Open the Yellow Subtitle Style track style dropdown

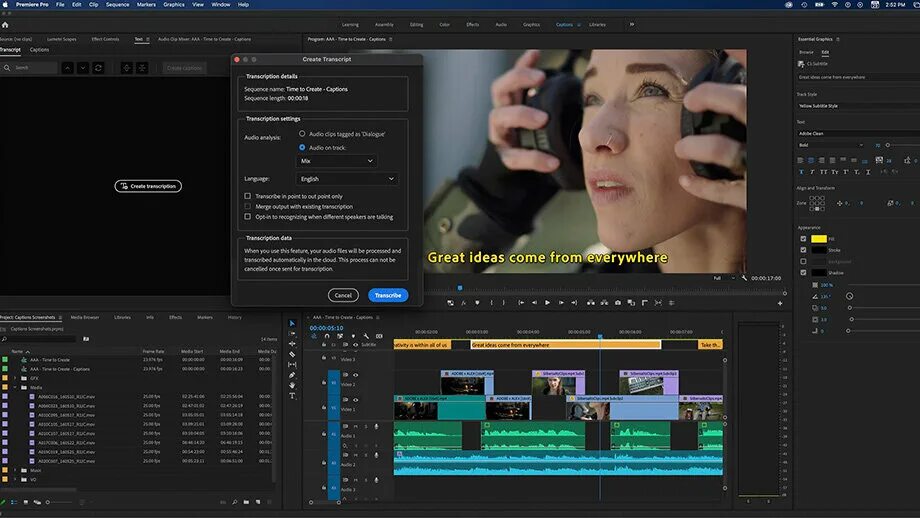(x=858, y=106)
